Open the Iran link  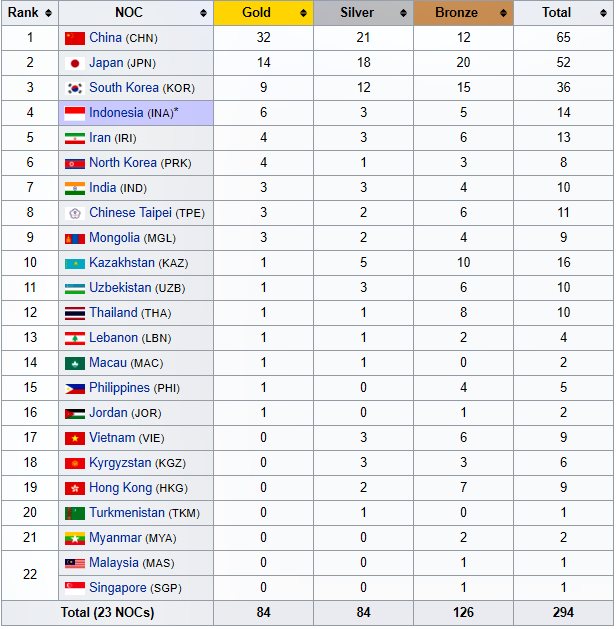tap(100, 138)
